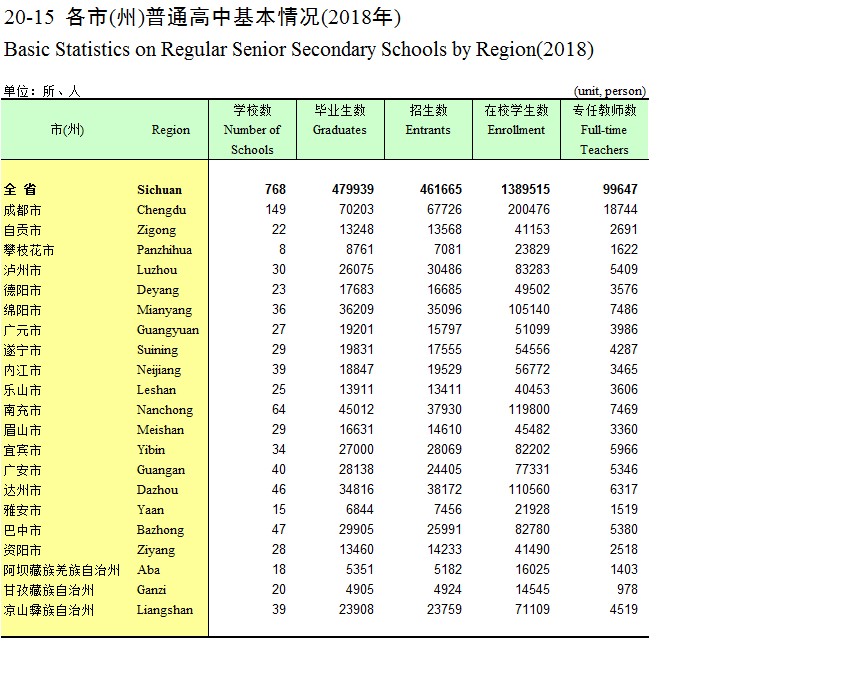Click the '单位：所、人' unit label
This screenshot has width=865, height=676.
[x=42, y=91]
